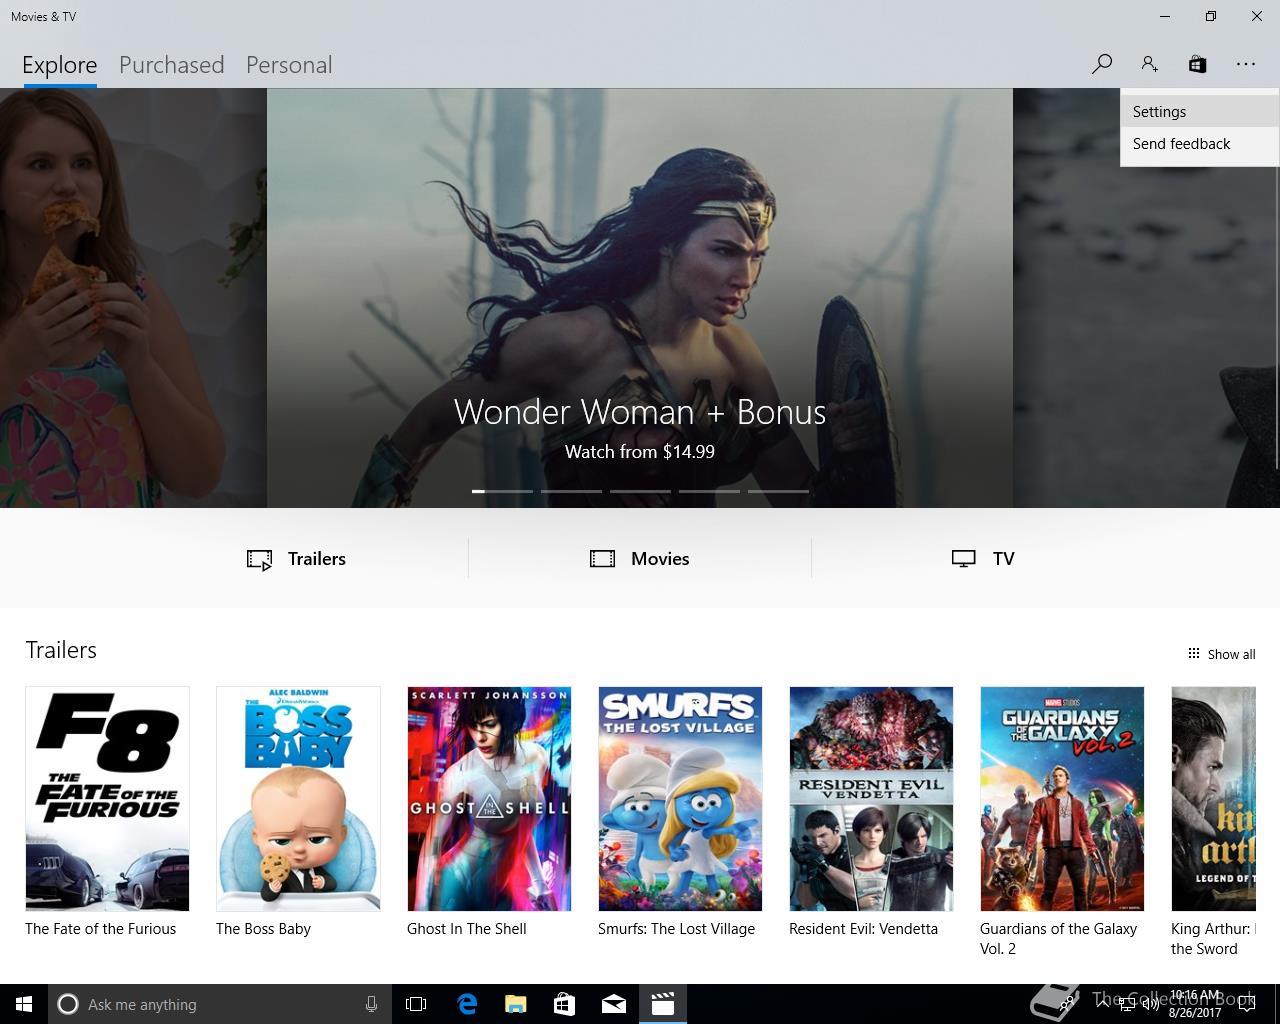Open Resident Evil: Vendetta poster
The image size is (1280, 1024).
871,799
